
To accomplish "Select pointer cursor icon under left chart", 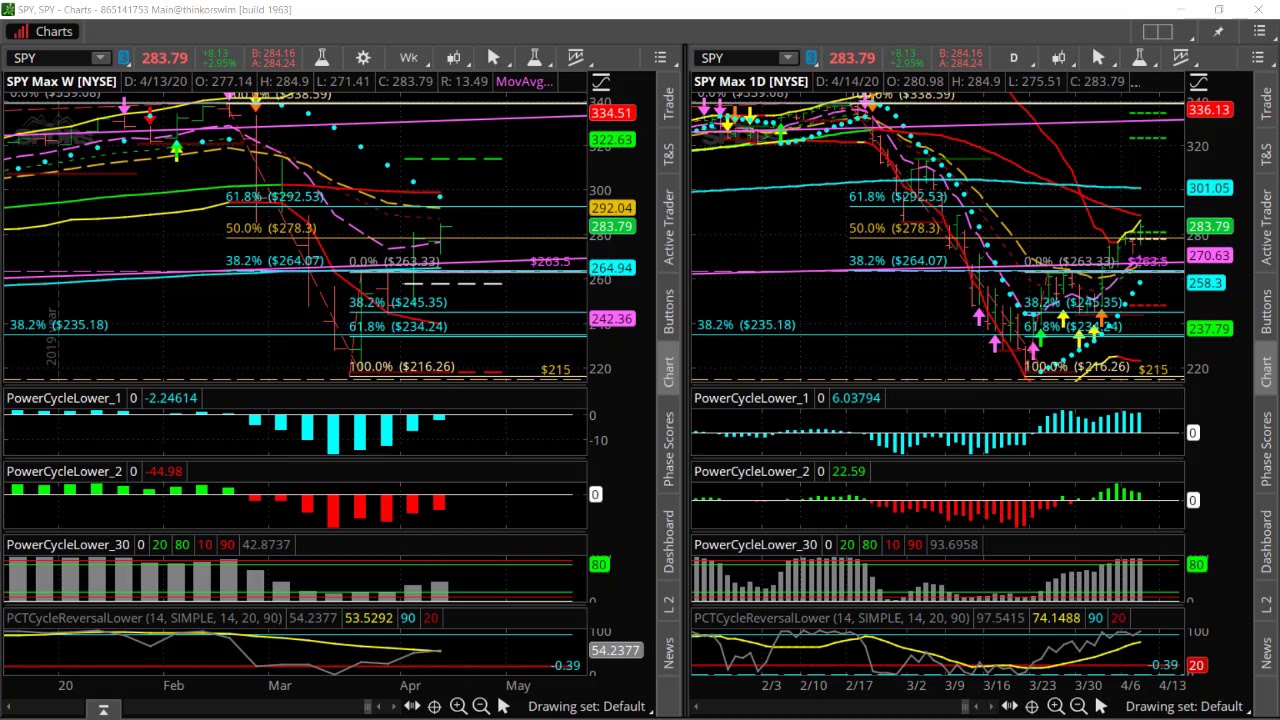I will coord(503,706).
